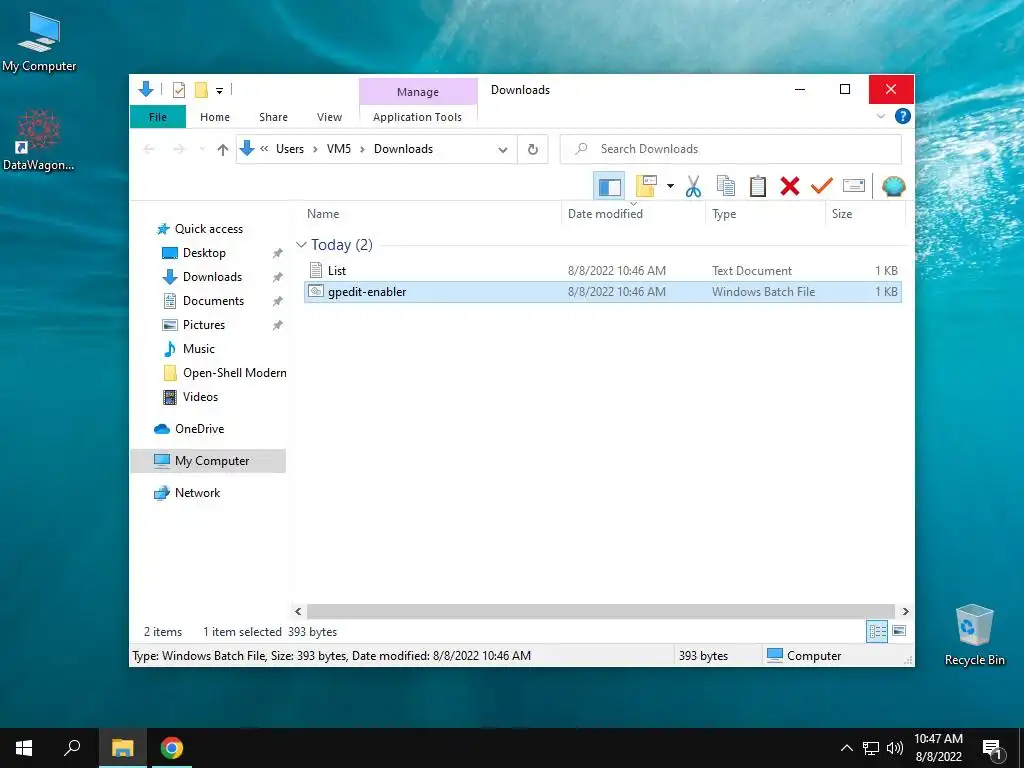Show hidden system tray icons
The image size is (1024, 768).
pyautogui.click(x=846, y=748)
